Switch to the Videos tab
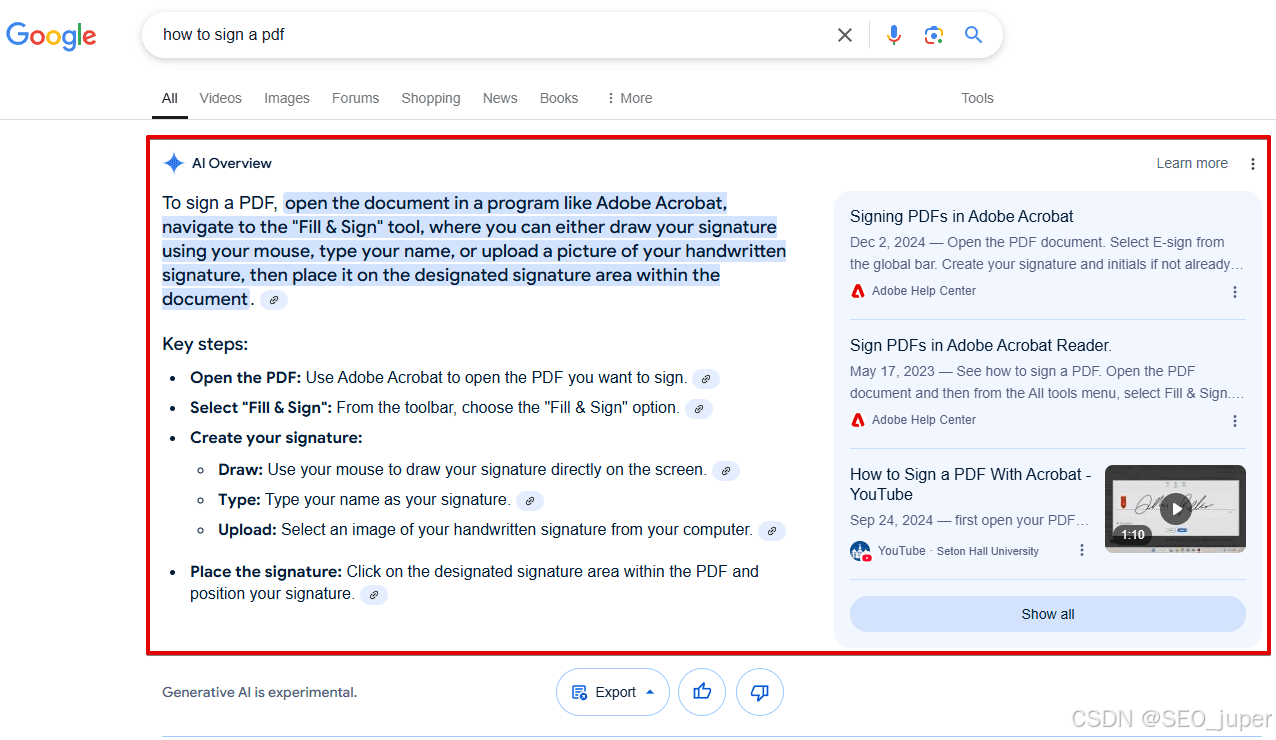Image resolution: width=1276 pixels, height=740 pixels. (221, 98)
